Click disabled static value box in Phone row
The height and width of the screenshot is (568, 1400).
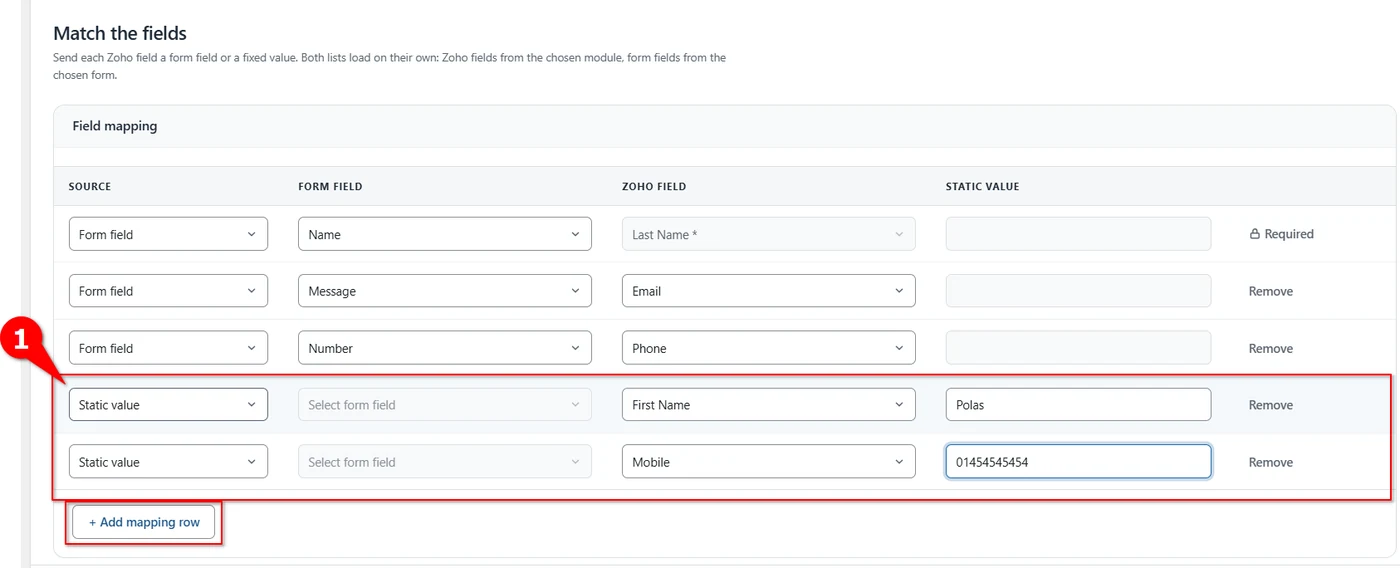[1078, 348]
